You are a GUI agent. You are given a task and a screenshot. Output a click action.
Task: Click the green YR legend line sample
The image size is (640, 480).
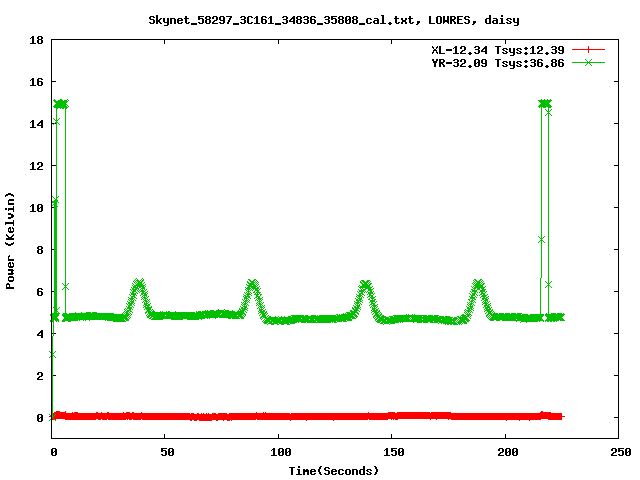point(588,62)
